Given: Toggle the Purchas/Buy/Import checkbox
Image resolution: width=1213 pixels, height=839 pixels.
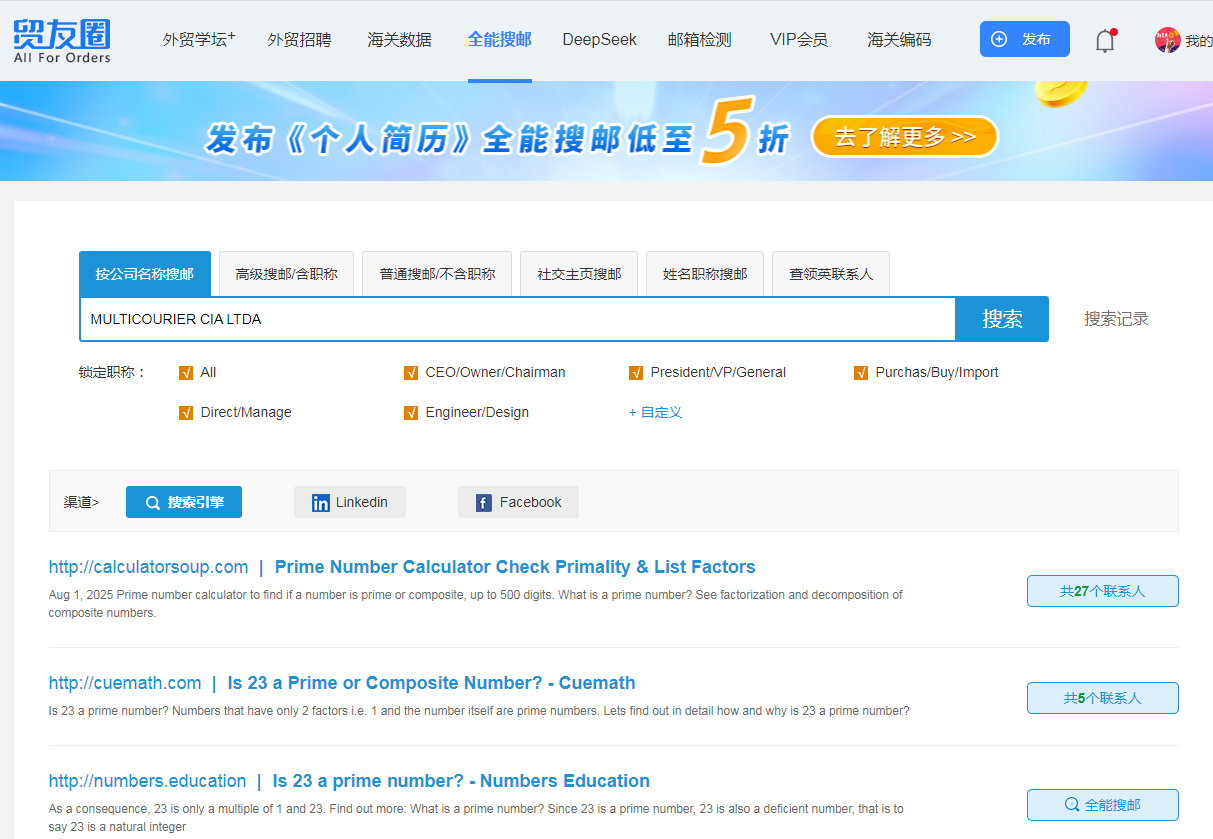Looking at the screenshot, I should [861, 373].
